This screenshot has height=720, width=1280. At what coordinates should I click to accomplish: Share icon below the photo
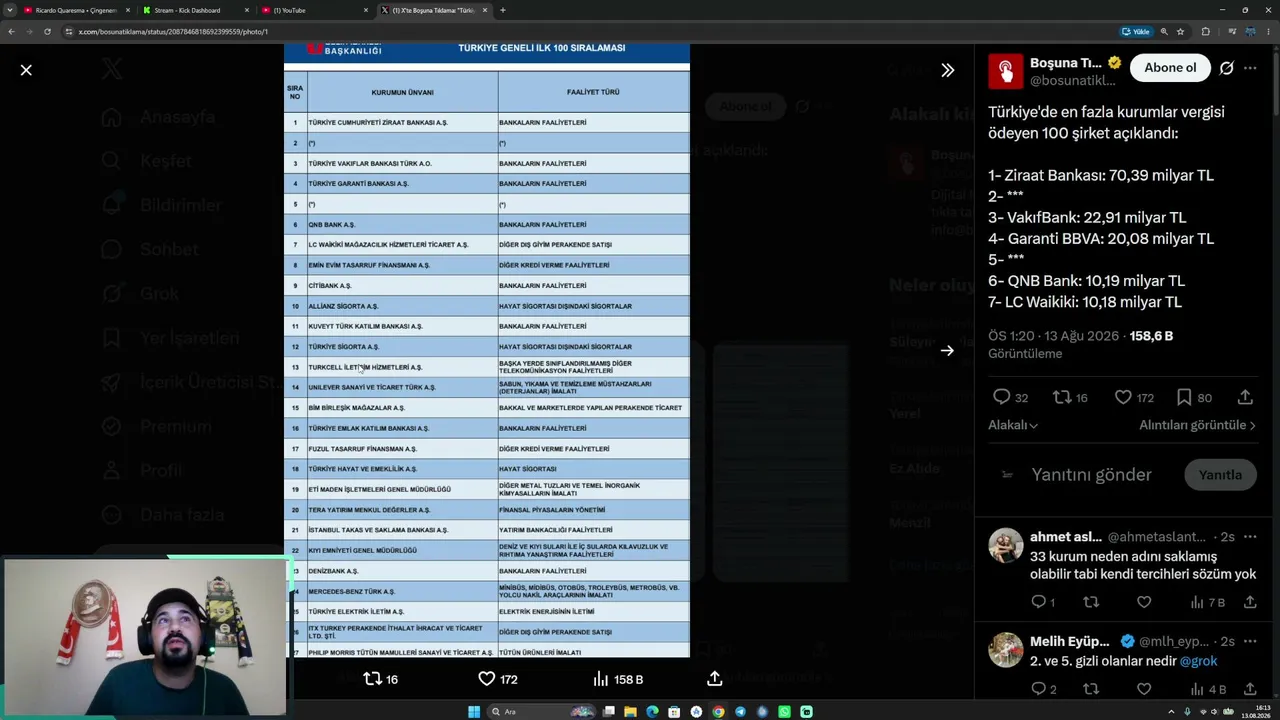pyautogui.click(x=714, y=679)
